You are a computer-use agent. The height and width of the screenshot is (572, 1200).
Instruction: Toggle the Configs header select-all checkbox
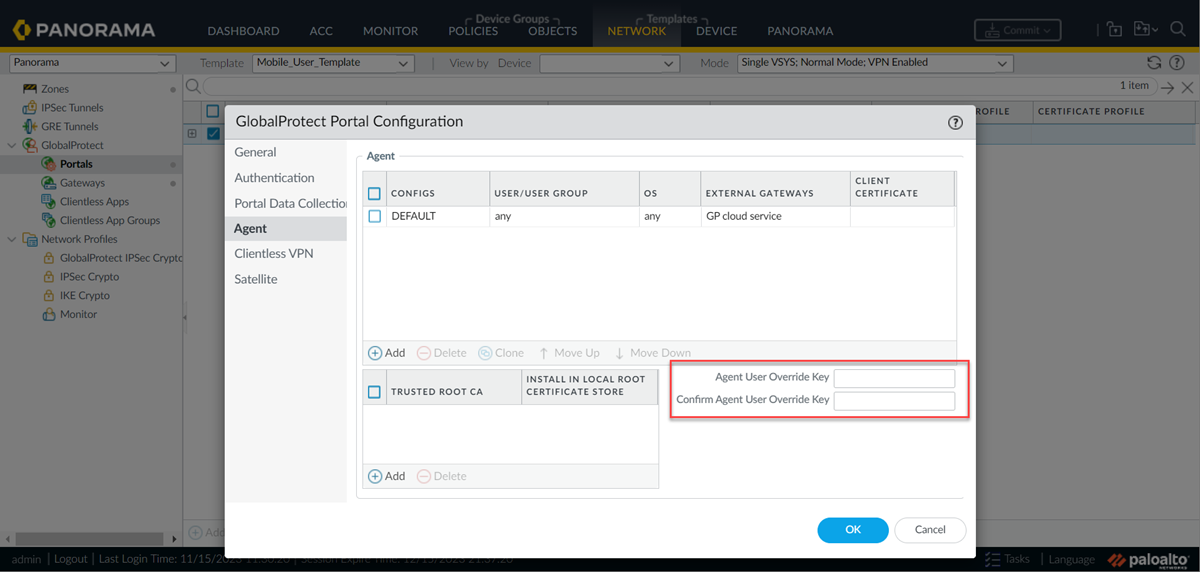point(375,193)
